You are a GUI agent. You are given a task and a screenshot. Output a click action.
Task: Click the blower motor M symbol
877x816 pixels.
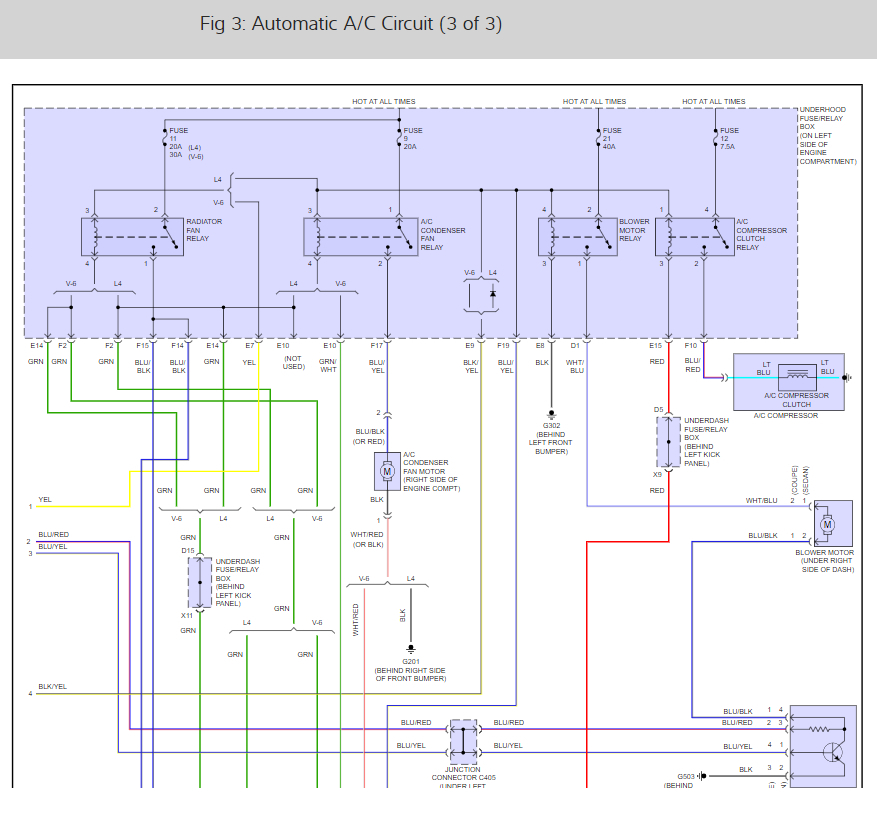[x=827, y=525]
